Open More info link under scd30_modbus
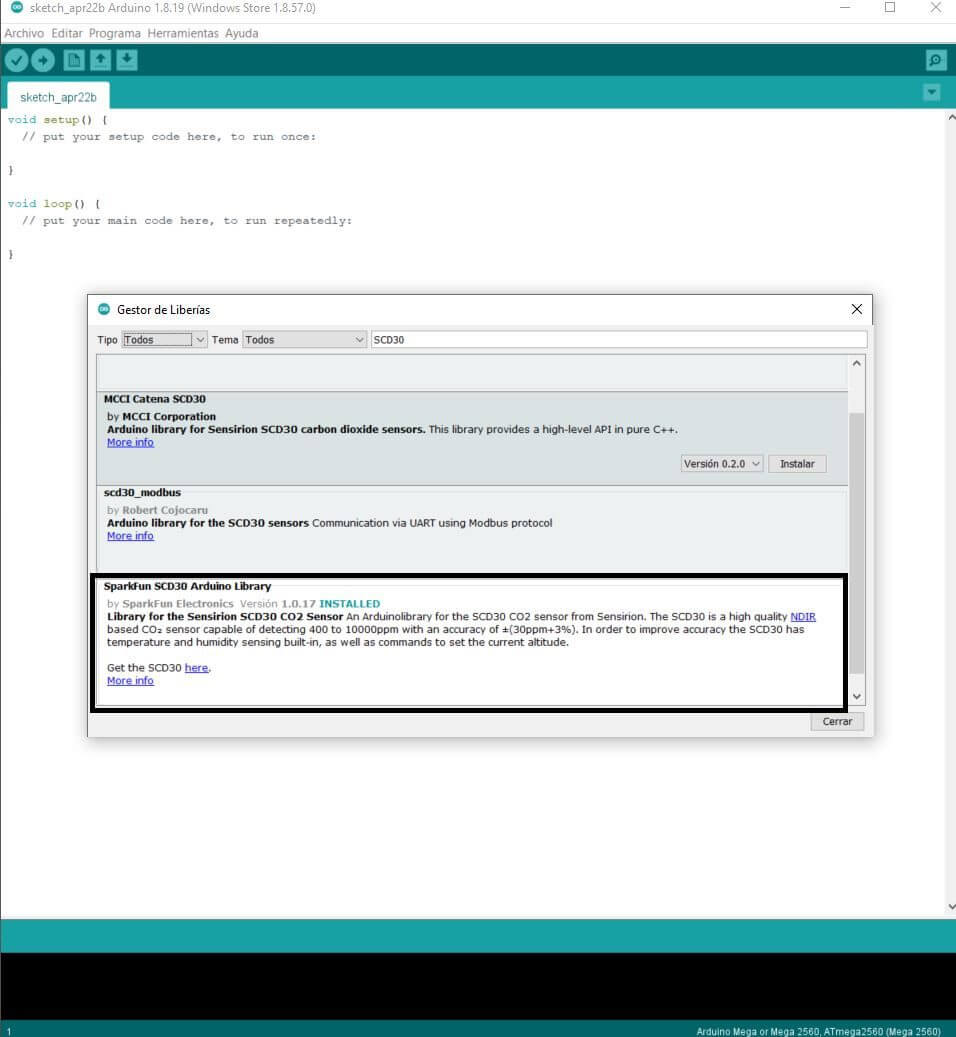Screen dimensions: 956x1037 [130, 536]
